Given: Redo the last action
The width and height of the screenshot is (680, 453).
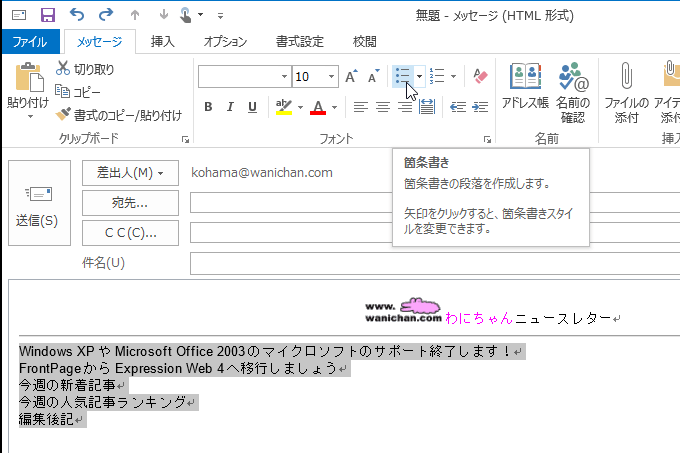Looking at the screenshot, I should 106,15.
